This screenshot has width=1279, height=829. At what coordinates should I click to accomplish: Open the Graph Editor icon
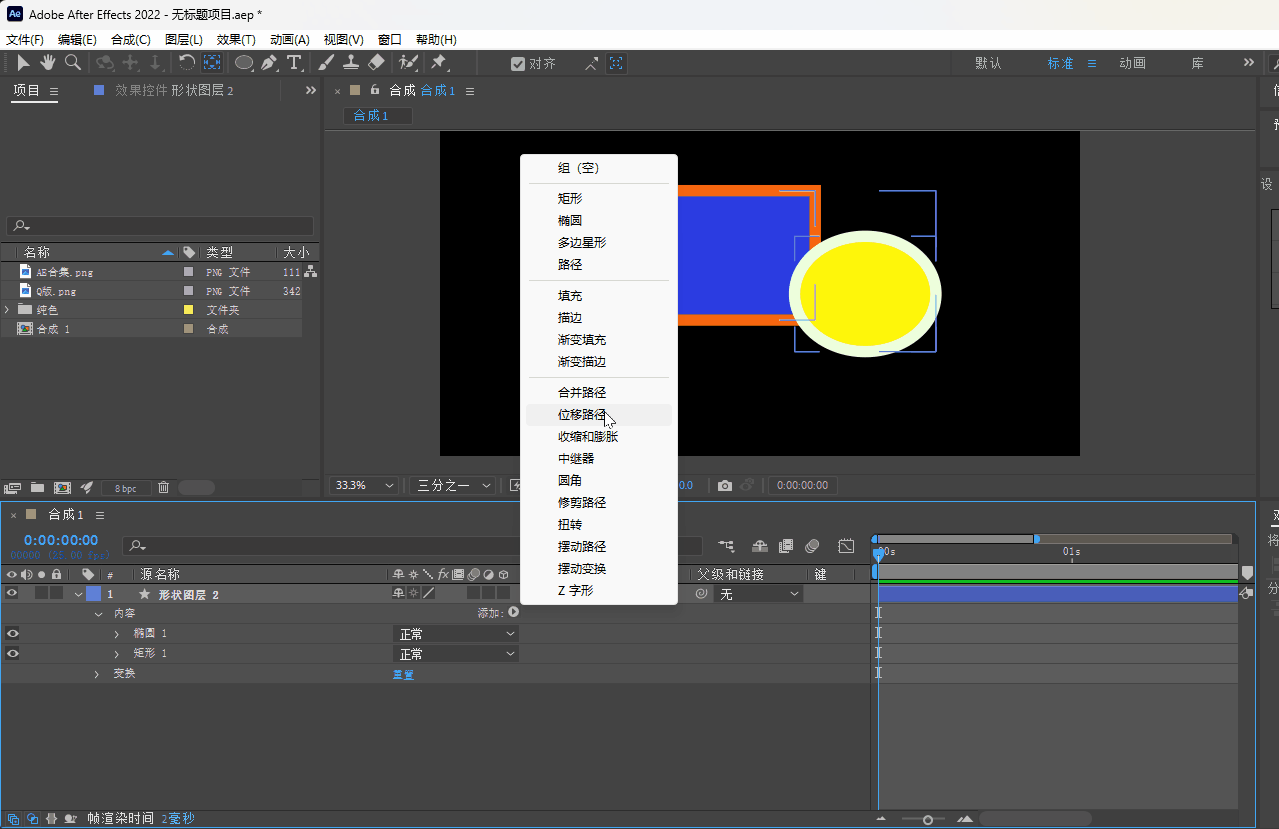(x=846, y=546)
